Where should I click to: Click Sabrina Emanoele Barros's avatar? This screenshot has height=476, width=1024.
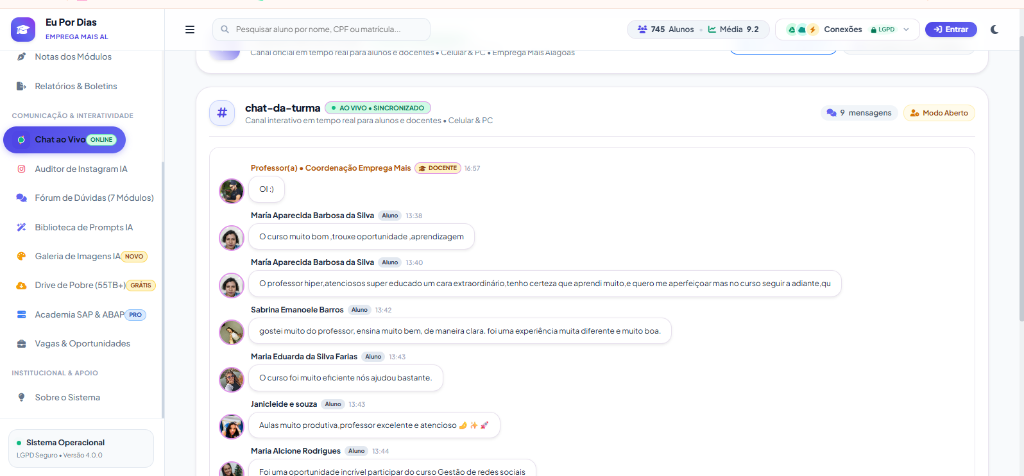pyautogui.click(x=231, y=332)
